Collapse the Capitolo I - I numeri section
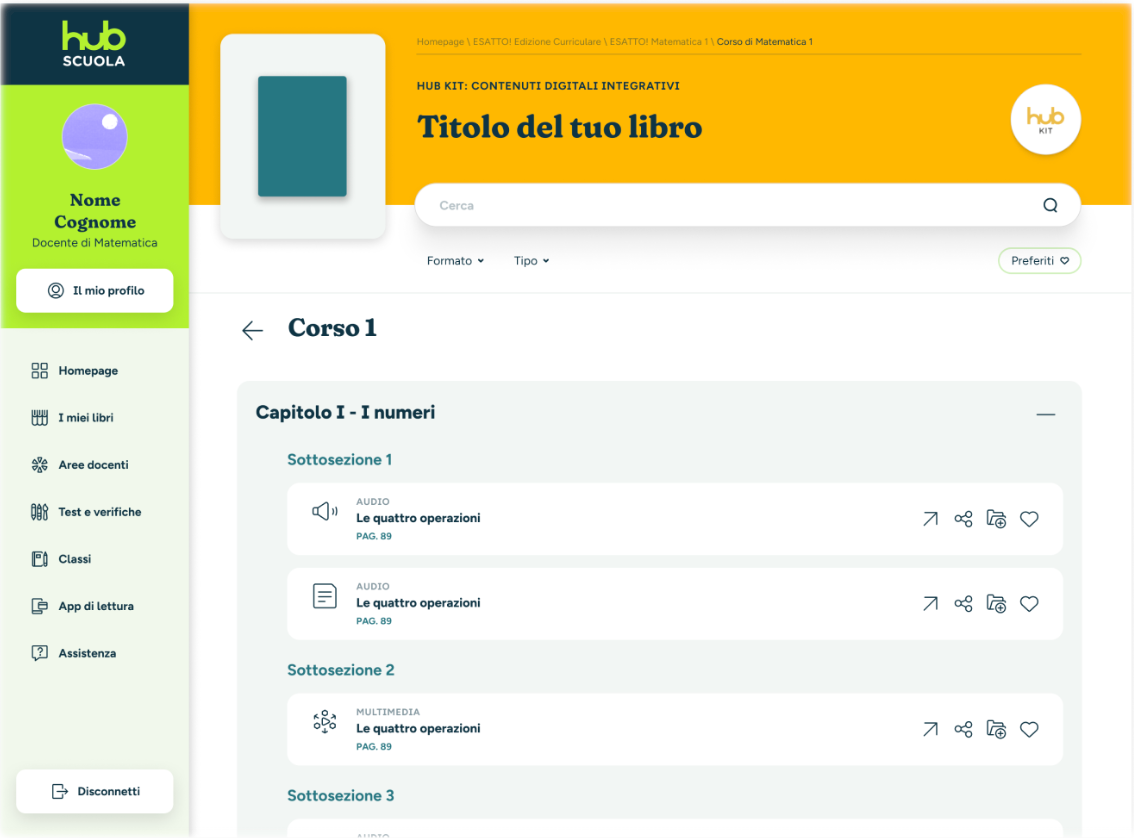1134x838 pixels. pyautogui.click(x=1045, y=414)
